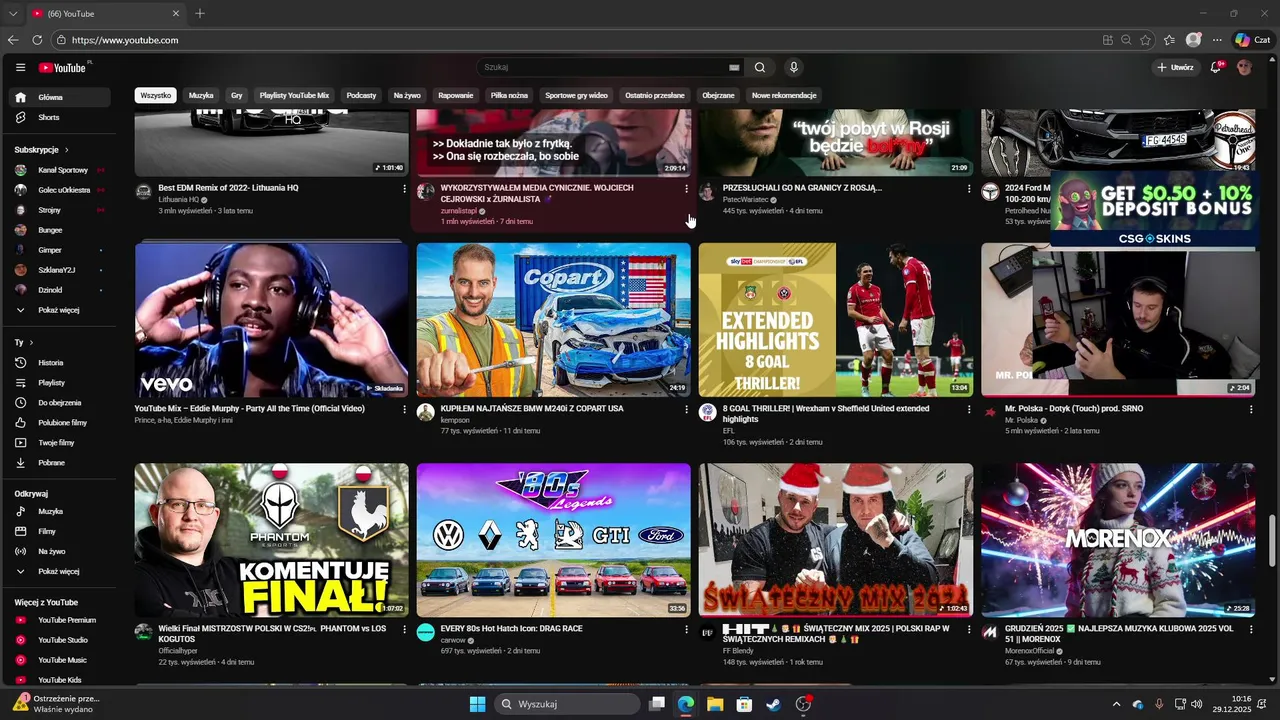Viewport: 1280px width, 720px height.
Task: Open Golec uOrkiestra subscription
Action: coord(62,190)
